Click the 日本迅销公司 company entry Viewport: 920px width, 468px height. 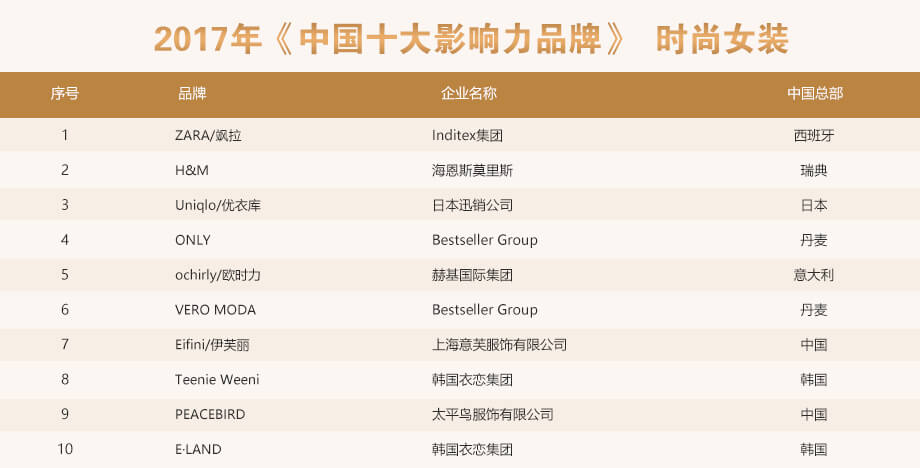472,205
